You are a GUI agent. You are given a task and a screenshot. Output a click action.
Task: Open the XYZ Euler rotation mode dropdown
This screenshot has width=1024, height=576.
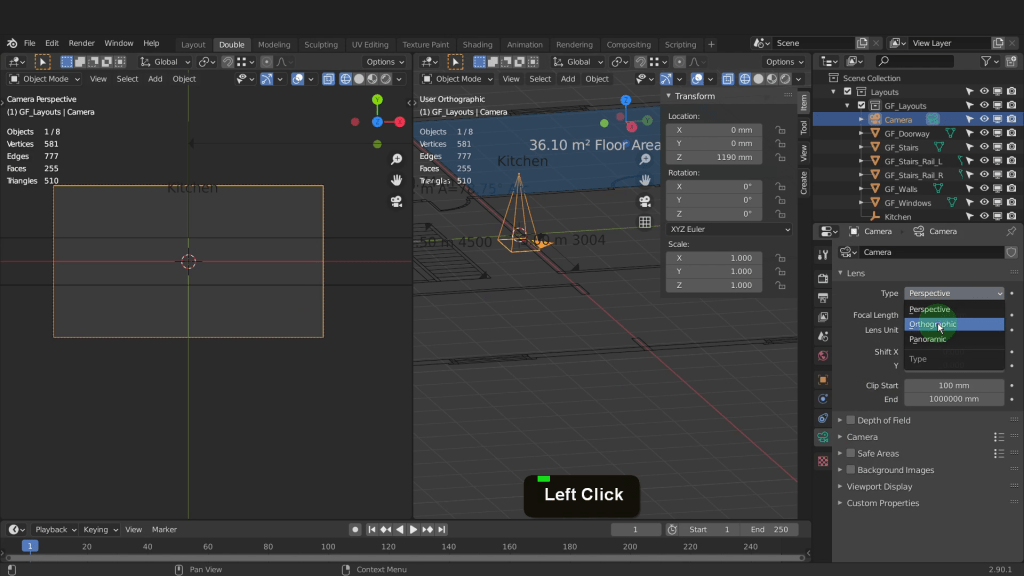click(729, 229)
